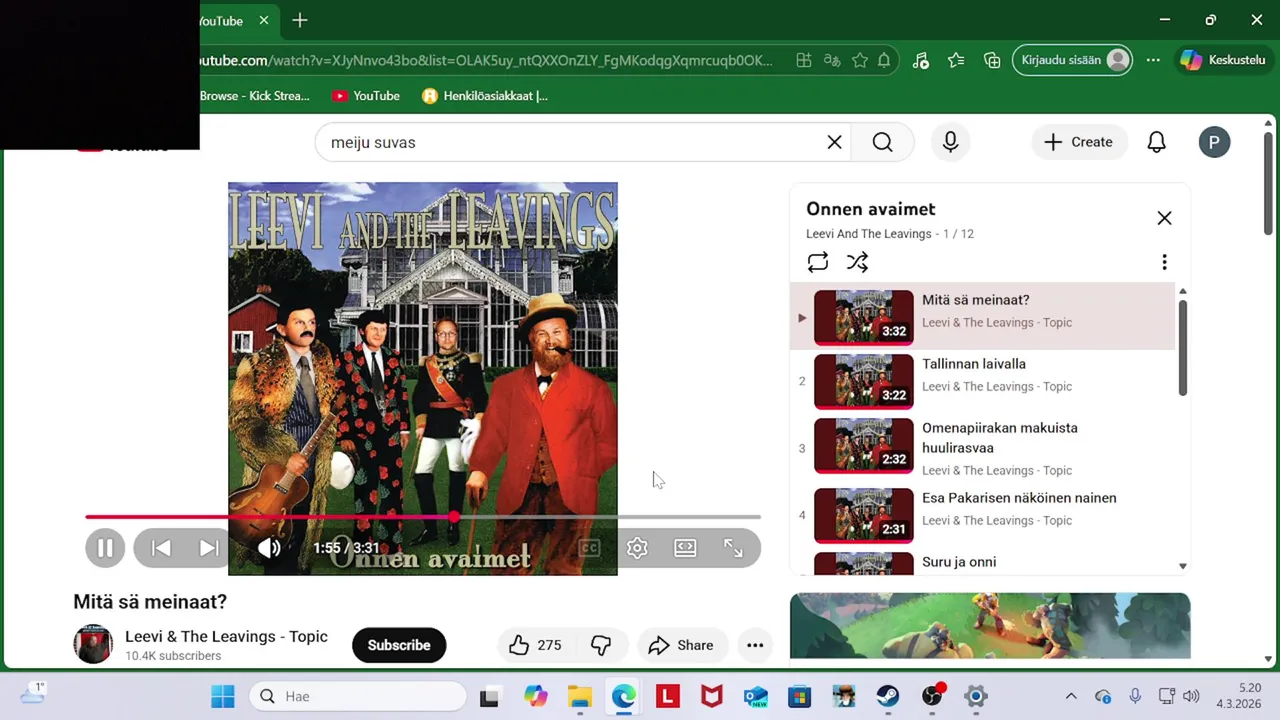Go to the previous video

[x=161, y=548]
